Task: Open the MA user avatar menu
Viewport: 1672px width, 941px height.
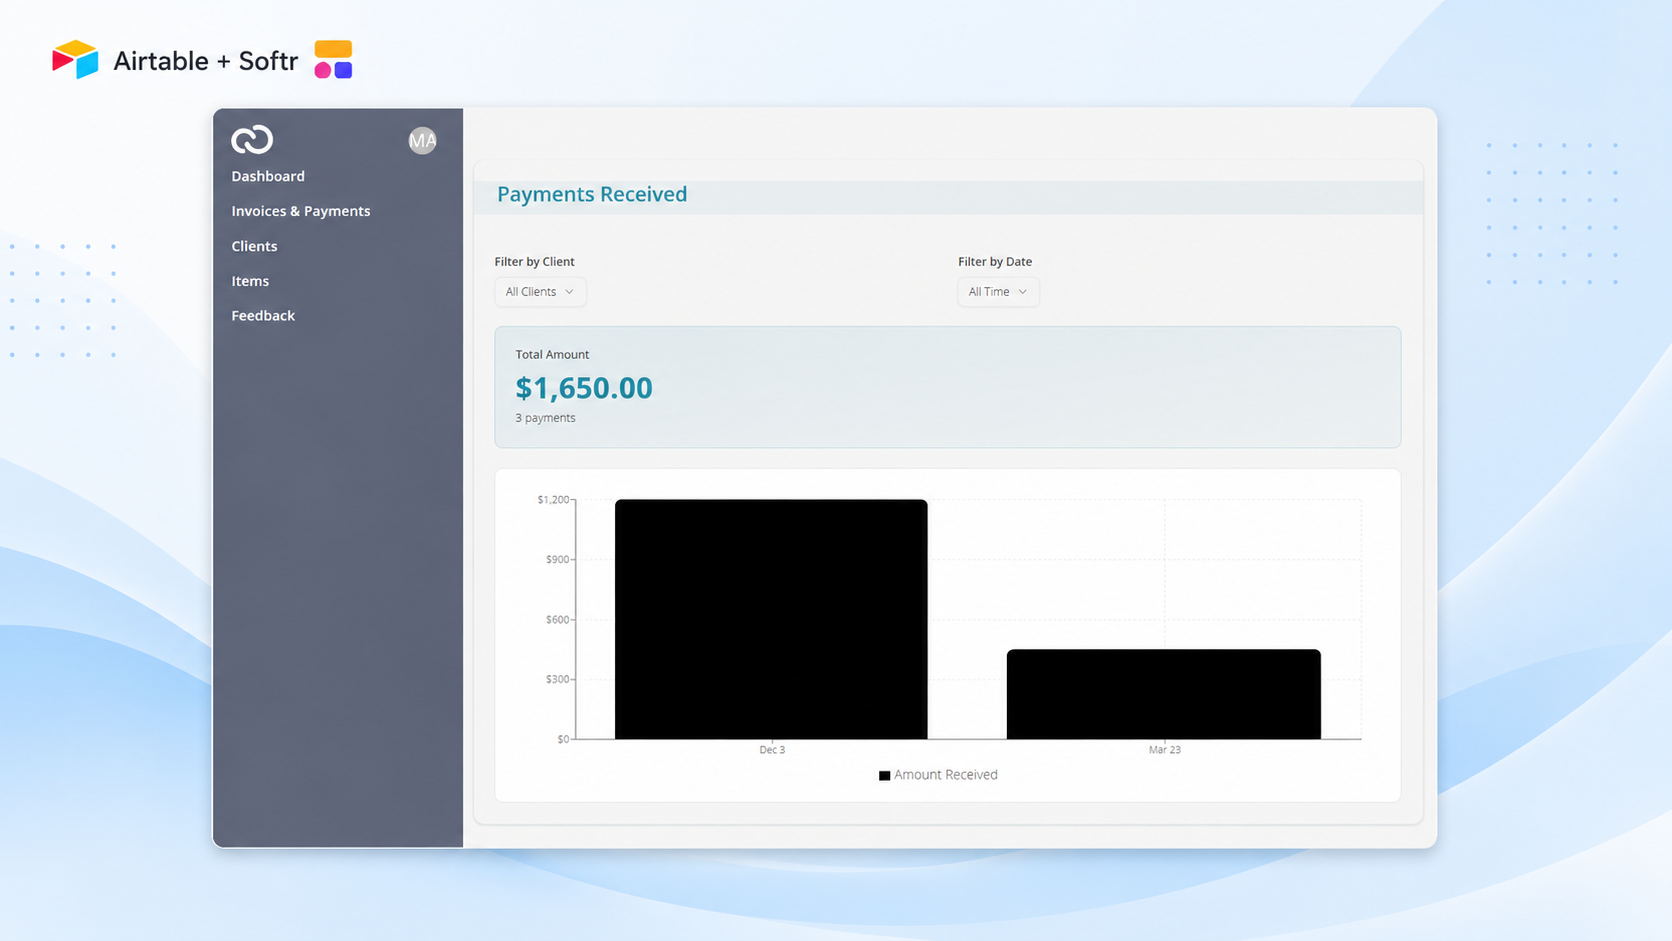Action: point(422,141)
